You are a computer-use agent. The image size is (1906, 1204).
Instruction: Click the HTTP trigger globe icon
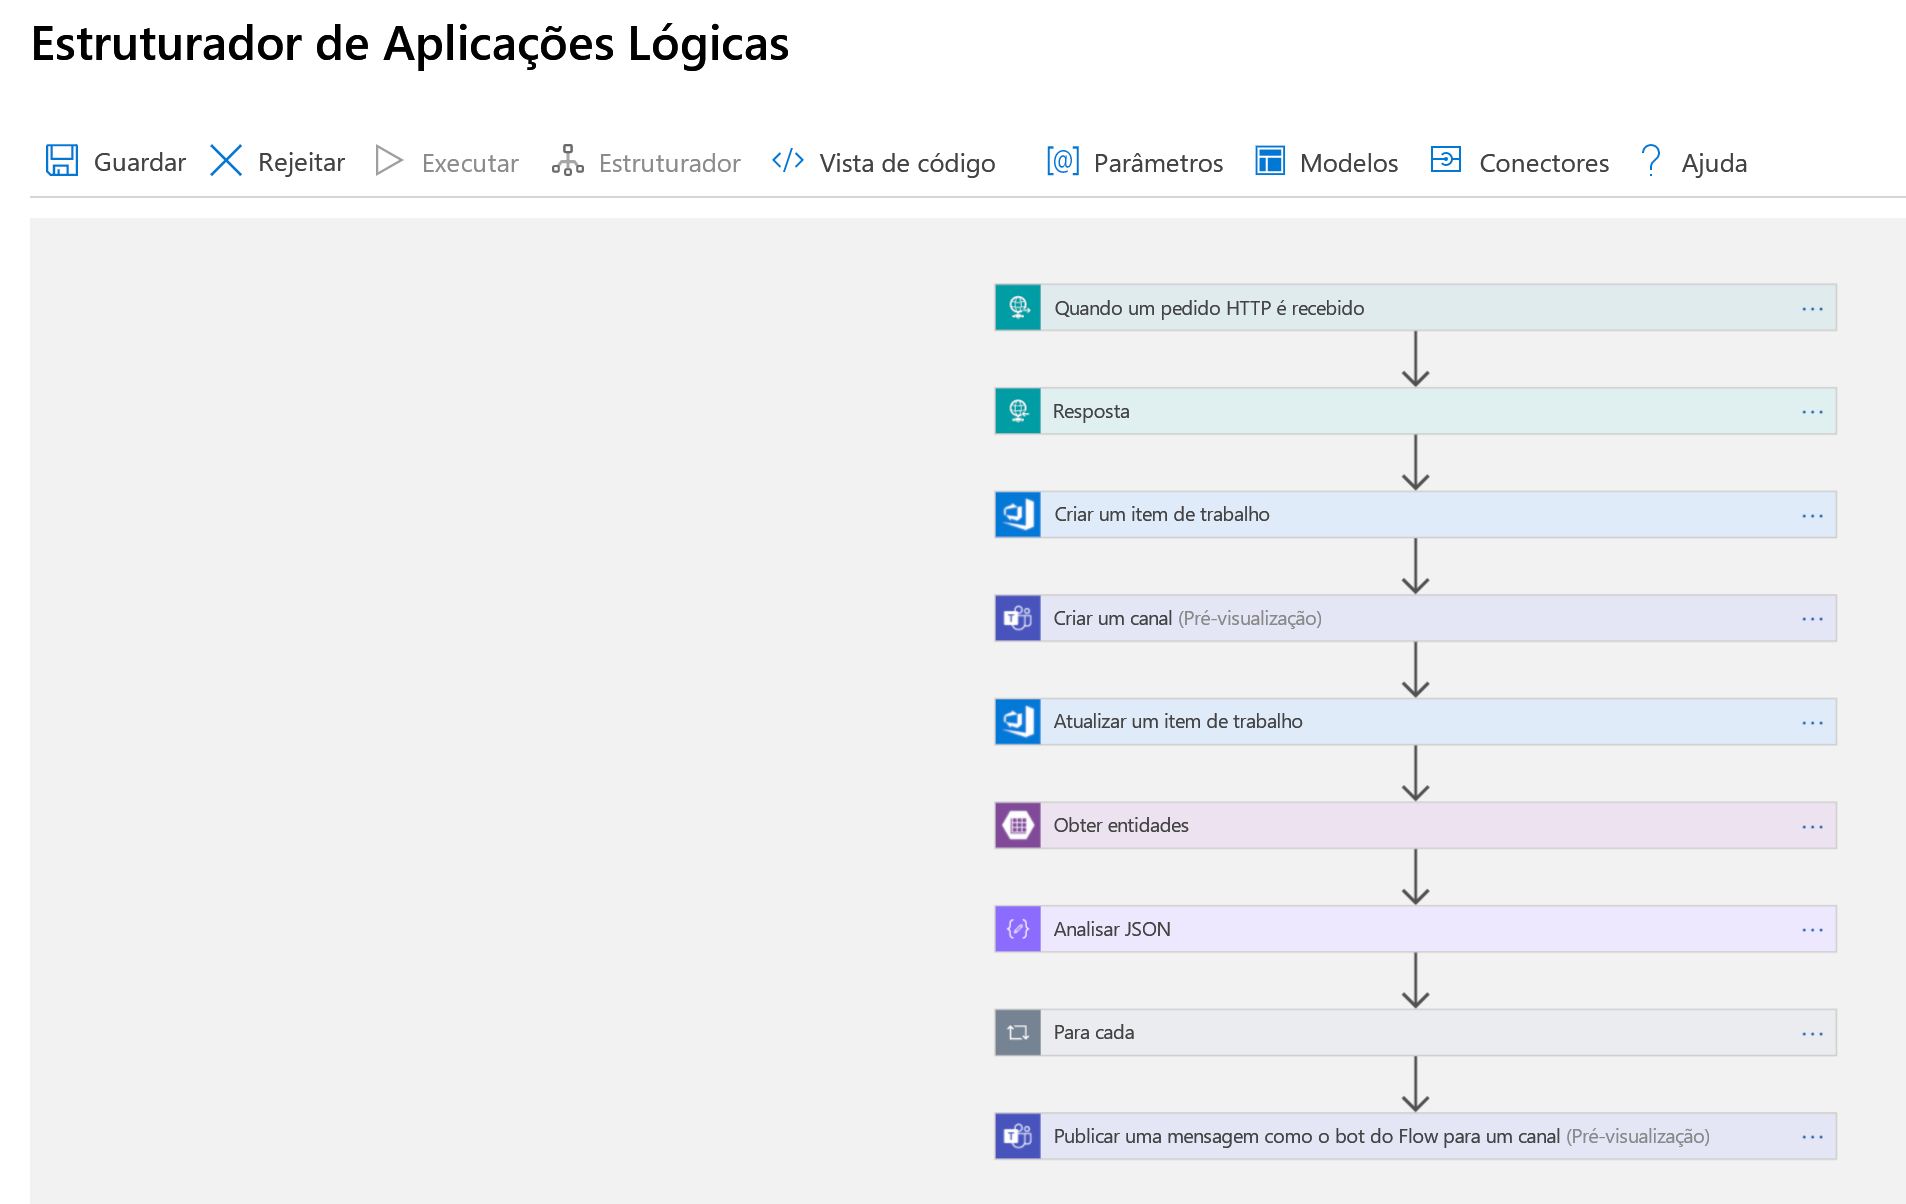pyautogui.click(x=1018, y=308)
